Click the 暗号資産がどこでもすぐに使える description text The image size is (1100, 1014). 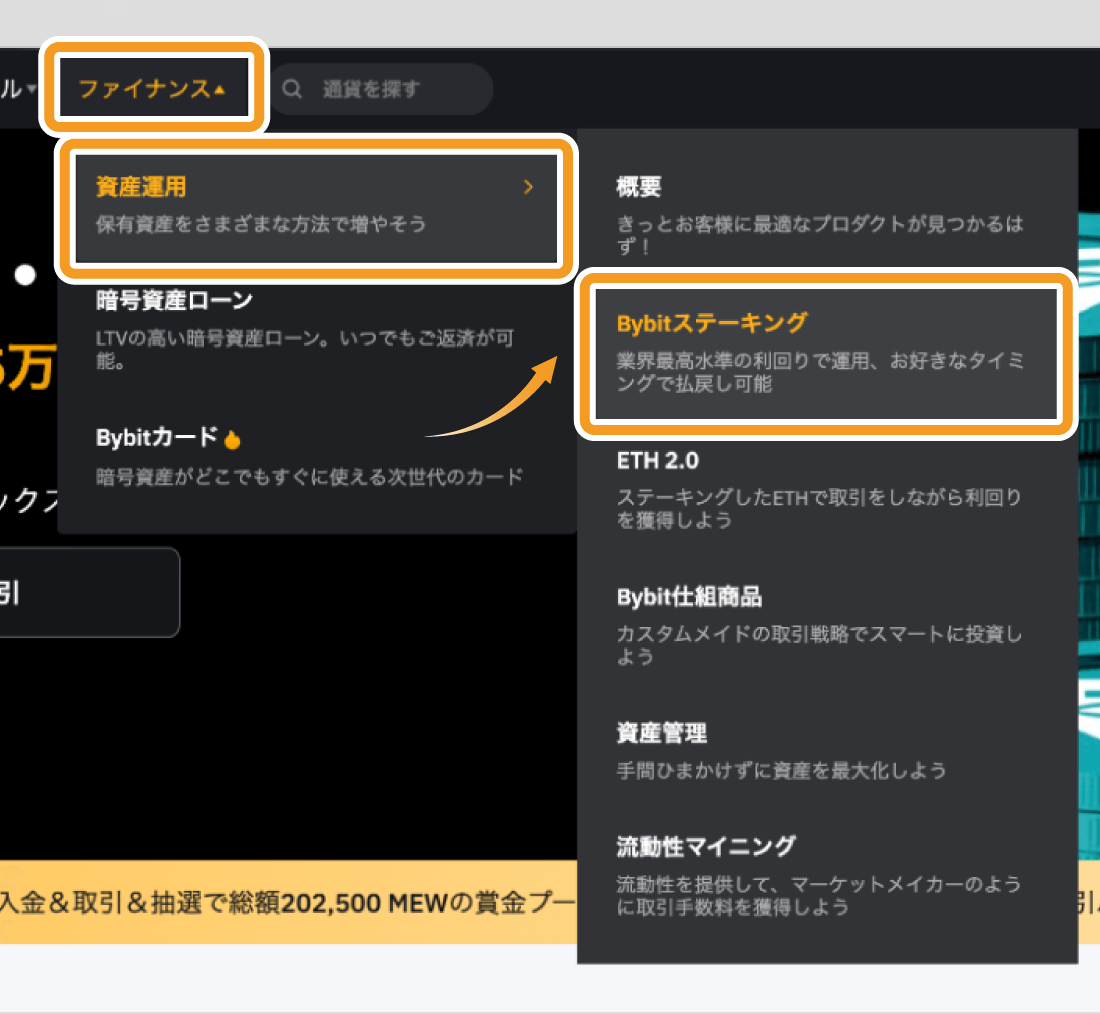click(309, 476)
